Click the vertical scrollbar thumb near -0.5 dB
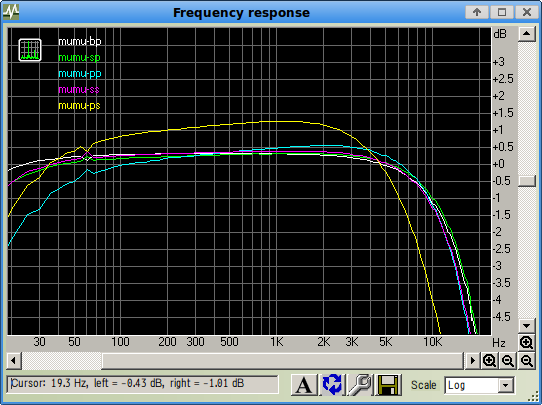Viewport: 542px width, 405px height. click(x=526, y=181)
